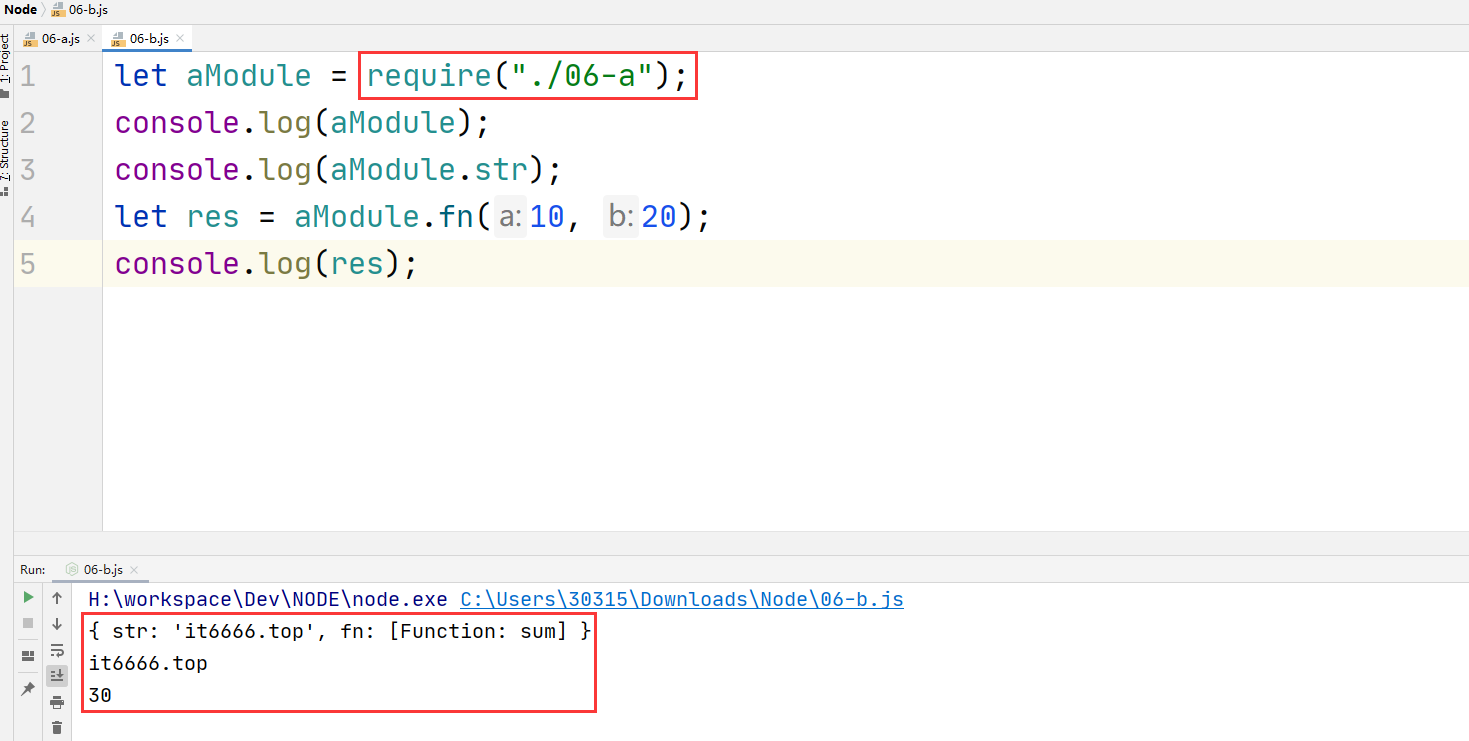Close the 06-a.js editor tab
This screenshot has height=741, width=1469.
tap(91, 38)
